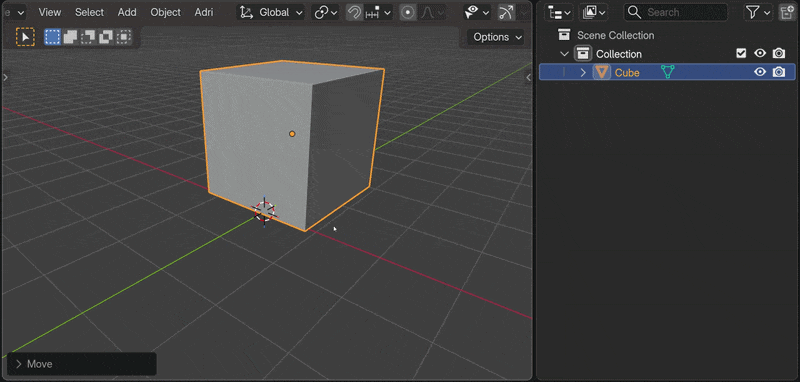Click the Cube's orange origin point
This screenshot has width=800, height=382.
[292, 134]
